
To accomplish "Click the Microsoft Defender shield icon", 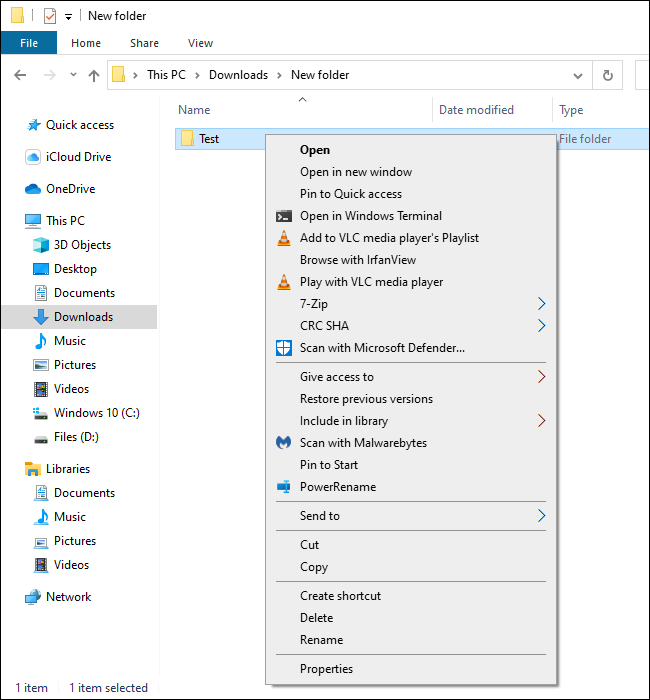I will (x=284, y=348).
